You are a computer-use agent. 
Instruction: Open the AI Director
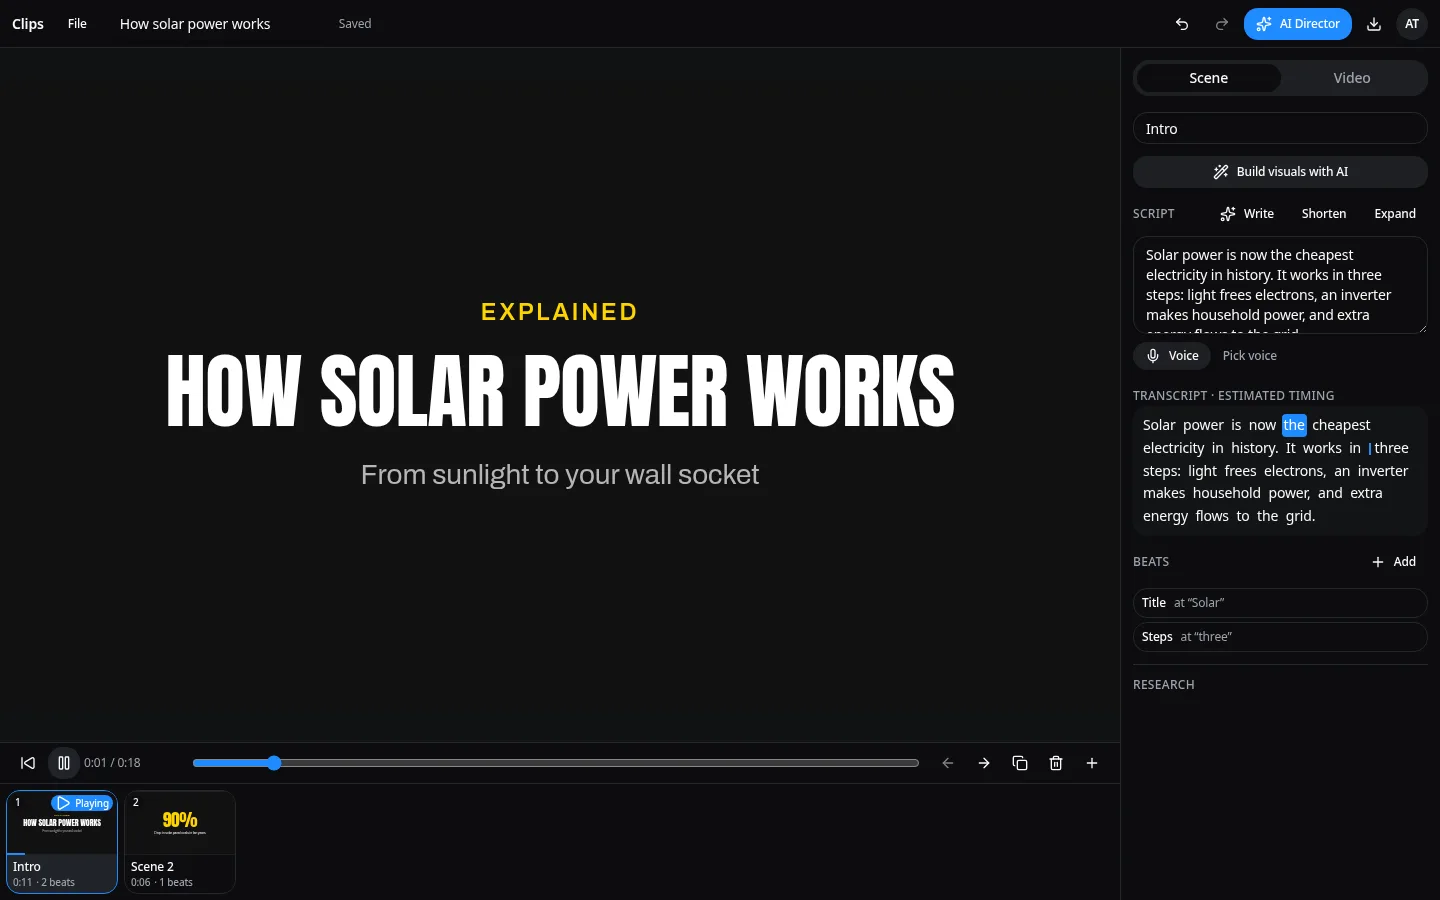tap(1298, 24)
